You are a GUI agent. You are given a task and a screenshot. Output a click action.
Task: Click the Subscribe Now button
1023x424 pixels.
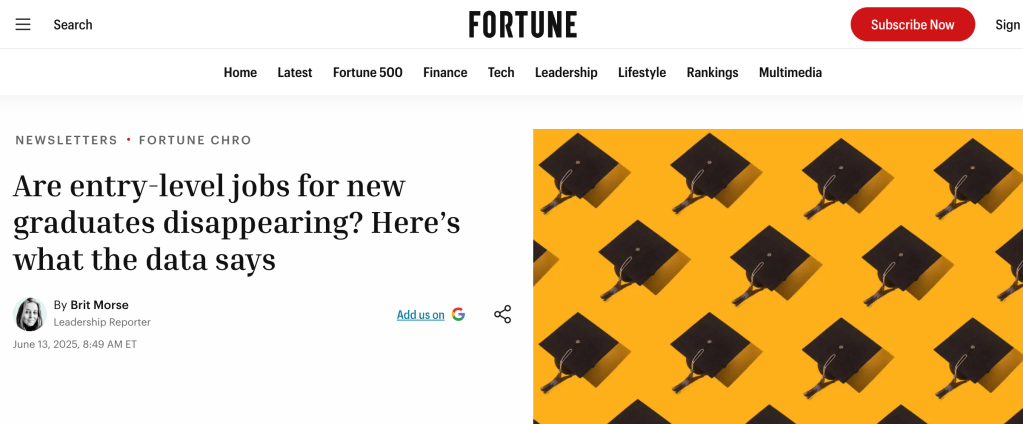point(912,24)
